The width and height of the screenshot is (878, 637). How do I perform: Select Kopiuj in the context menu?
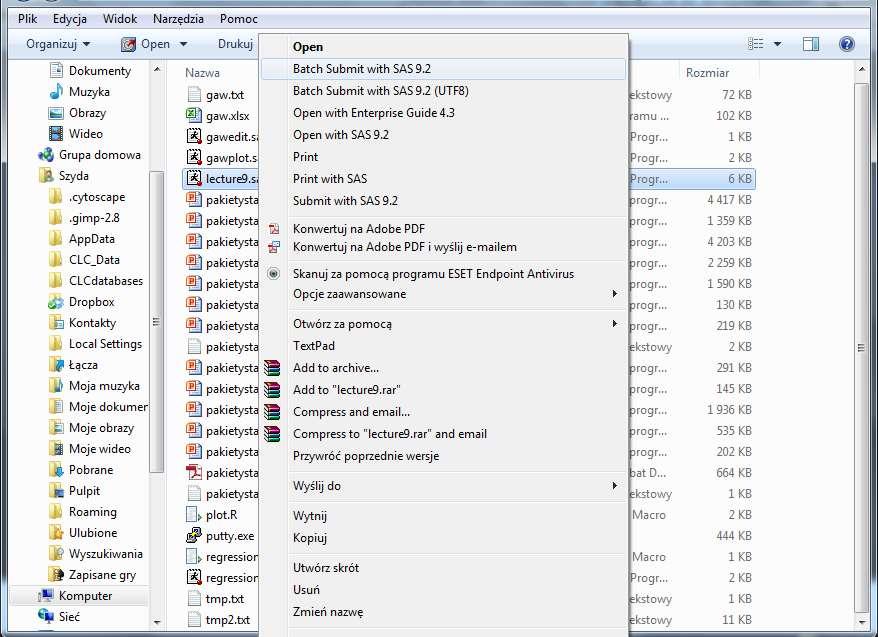[x=443, y=538]
